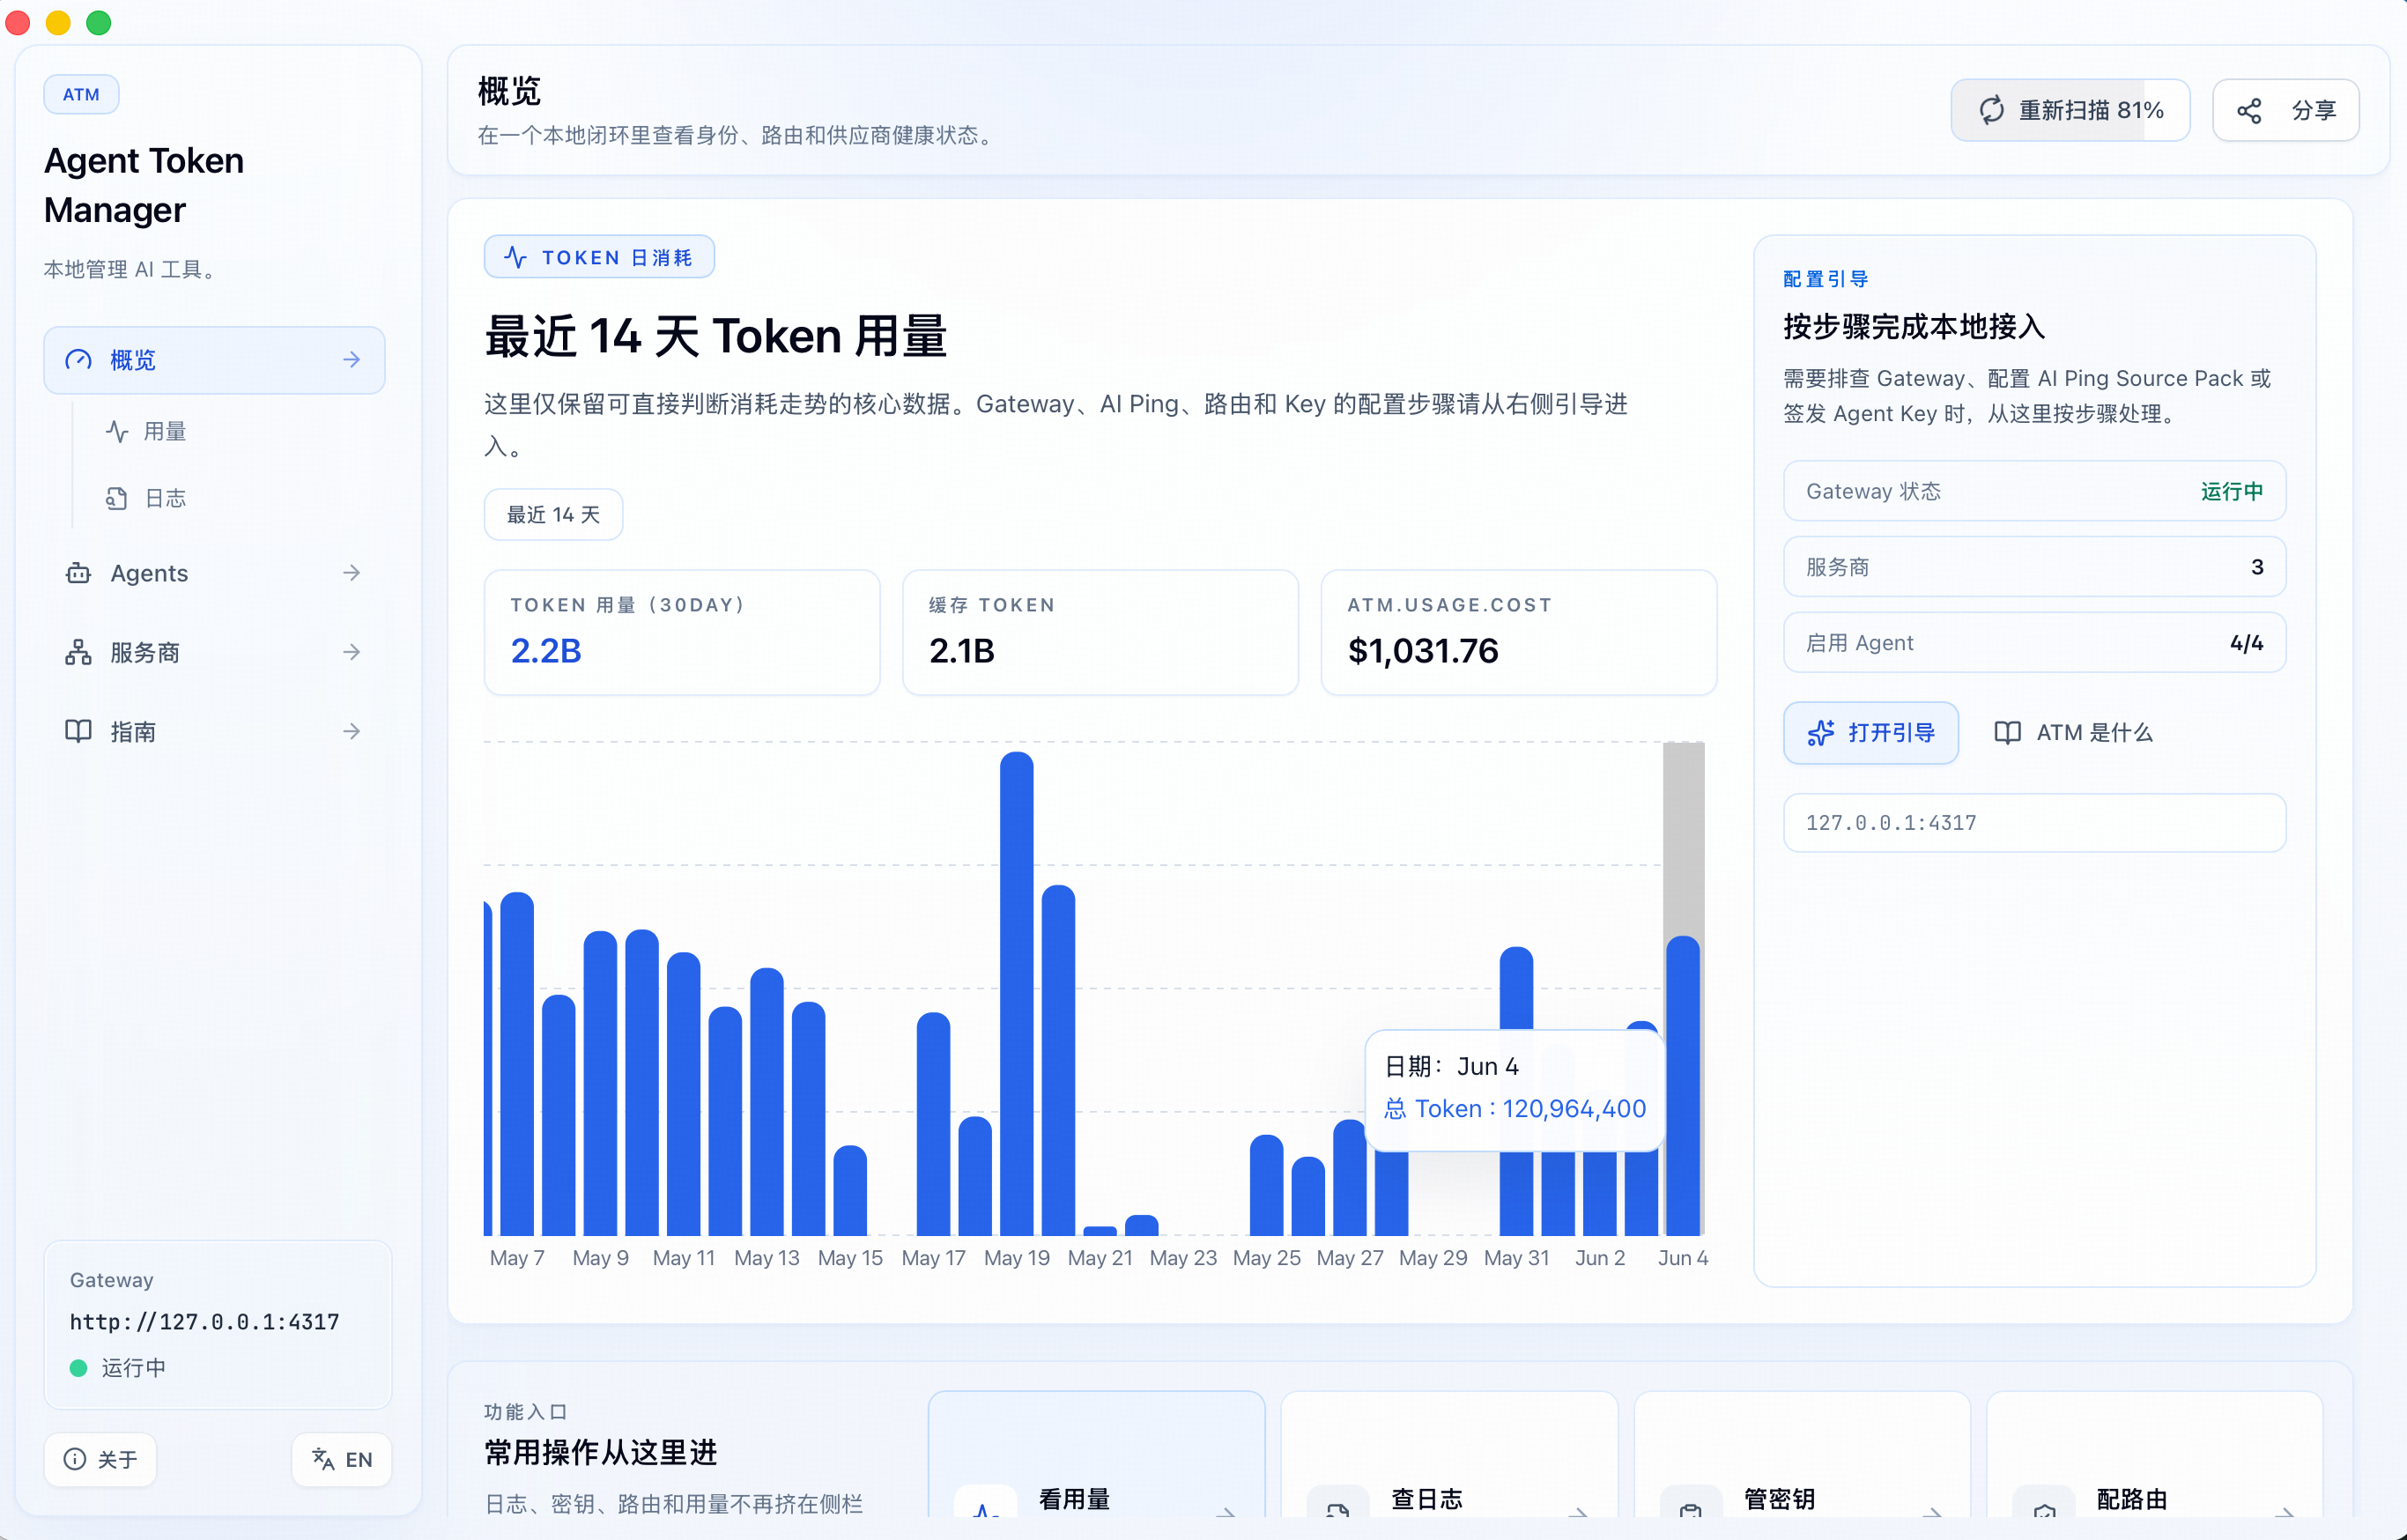The image size is (2407, 1540).
Task: Click the rescan refresh icon
Action: pyautogui.click(x=1991, y=110)
